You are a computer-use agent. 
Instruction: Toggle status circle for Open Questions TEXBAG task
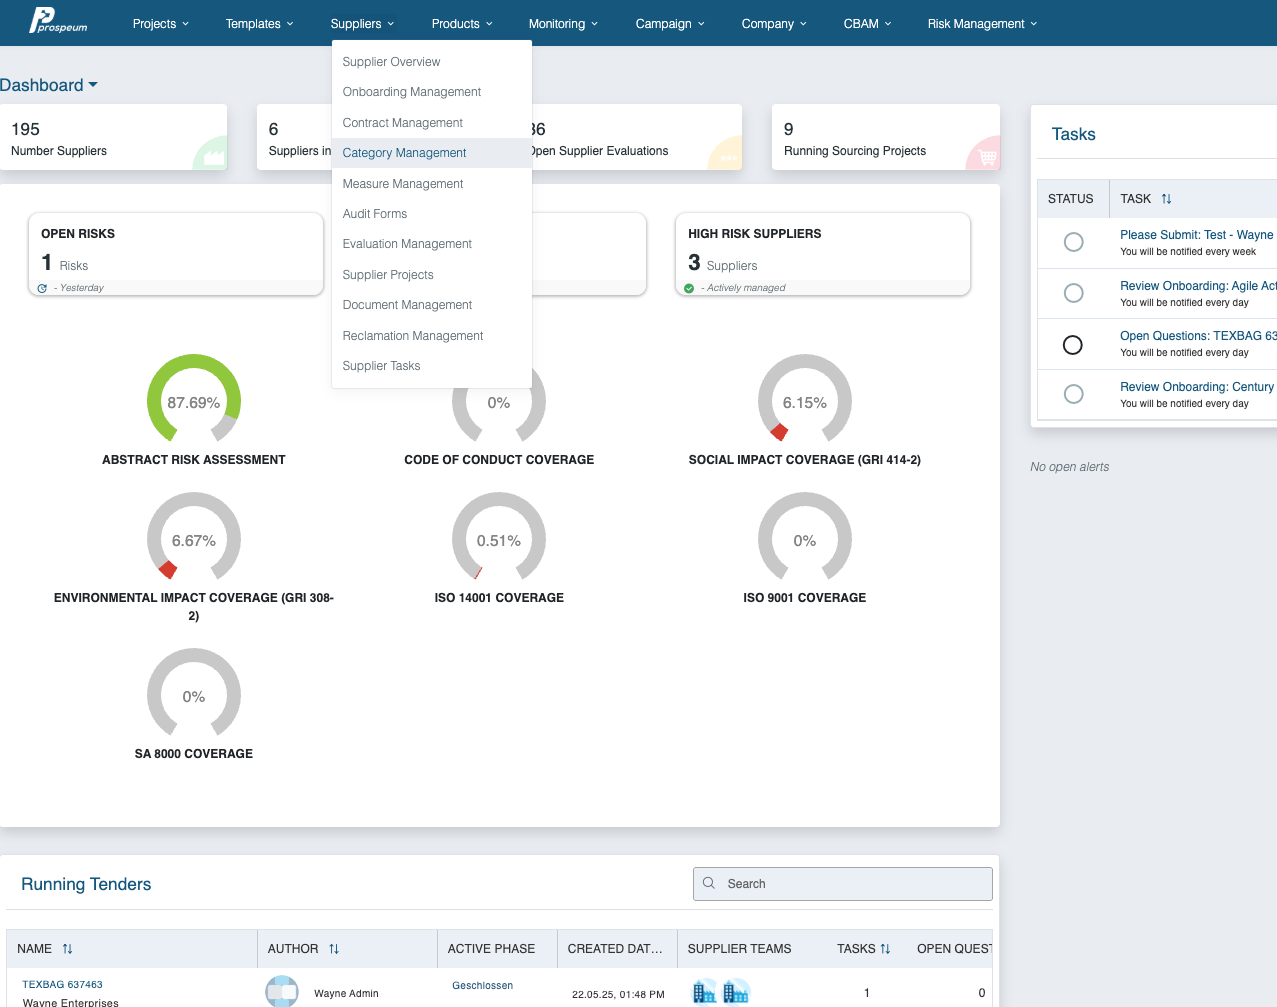click(x=1073, y=344)
